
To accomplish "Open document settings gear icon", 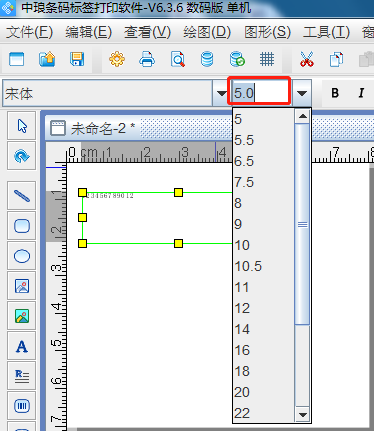I will (x=117, y=60).
